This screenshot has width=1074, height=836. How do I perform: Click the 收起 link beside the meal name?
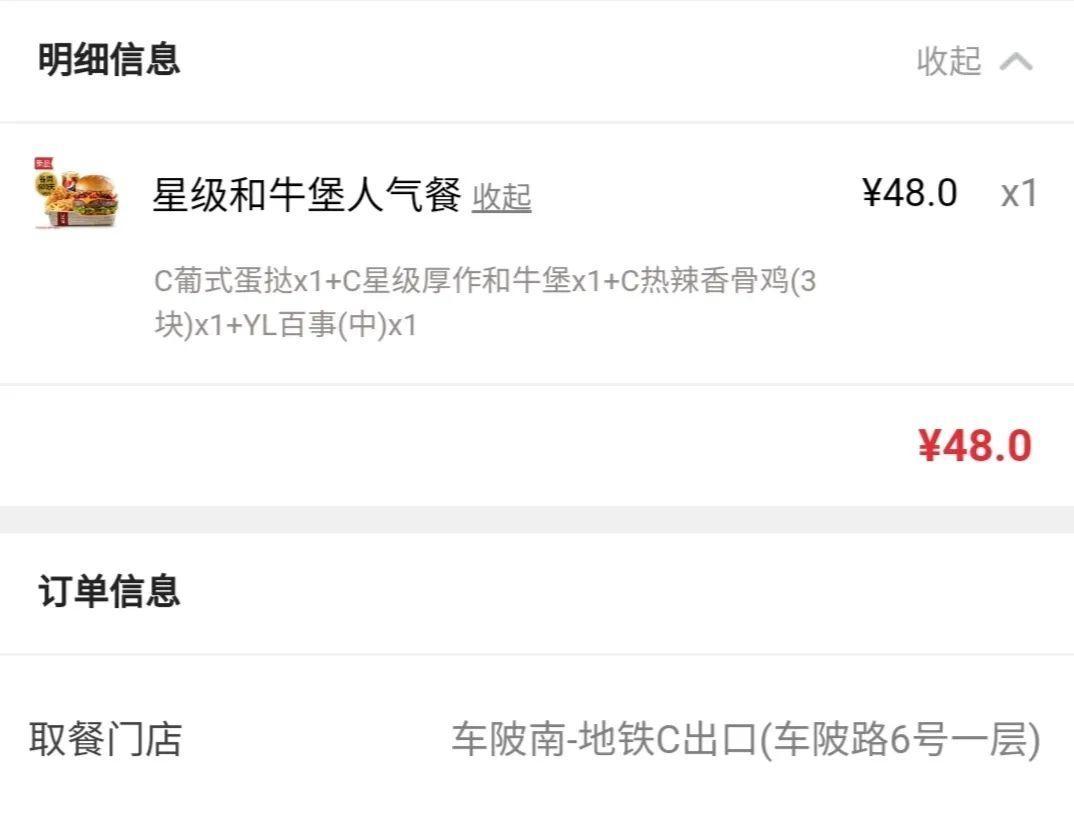pyautogui.click(x=503, y=199)
